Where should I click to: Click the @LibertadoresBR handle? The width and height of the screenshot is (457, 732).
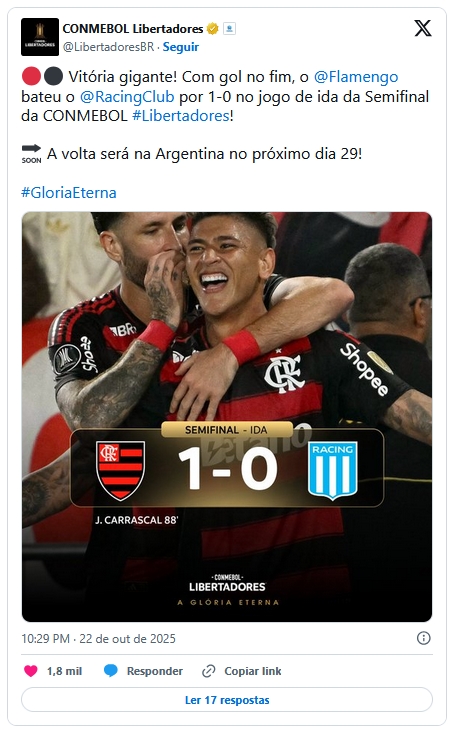pyautogui.click(x=108, y=47)
